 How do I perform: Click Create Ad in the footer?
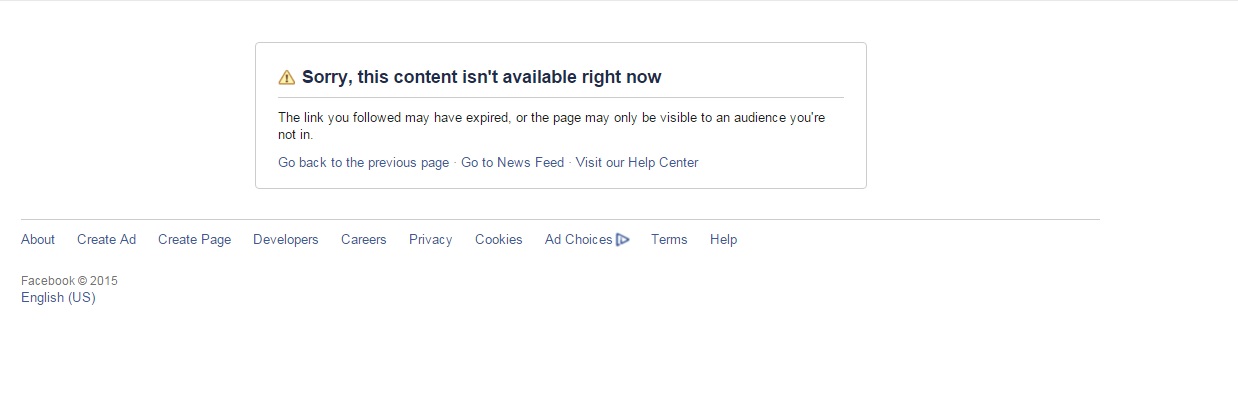click(x=106, y=240)
